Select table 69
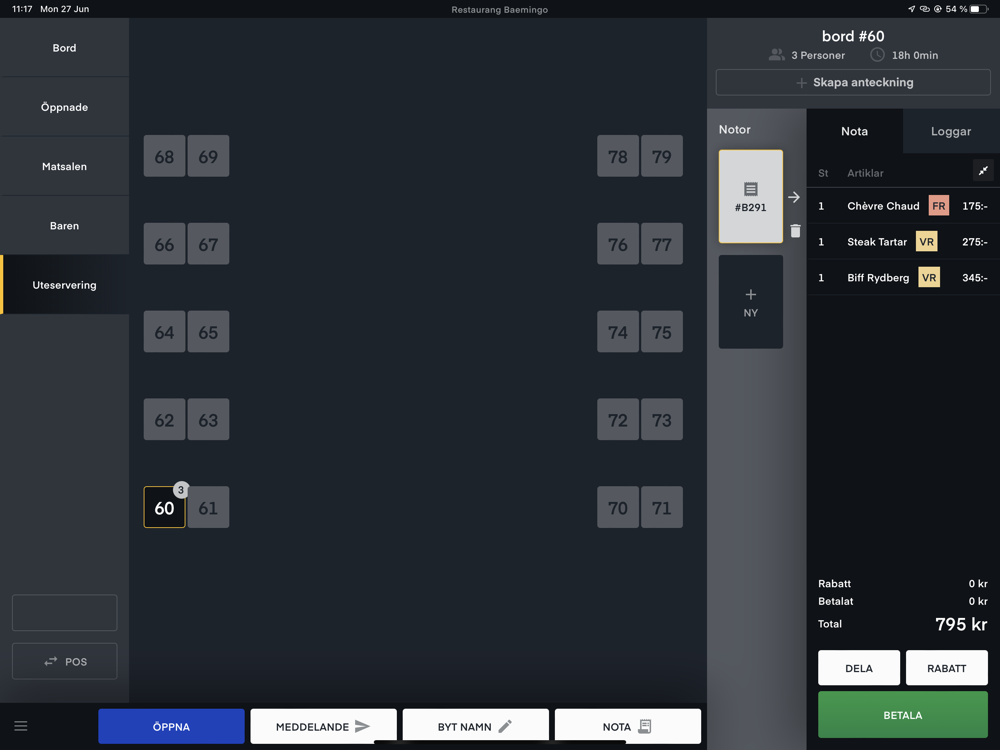Image resolution: width=1000 pixels, height=750 pixels. click(x=208, y=156)
